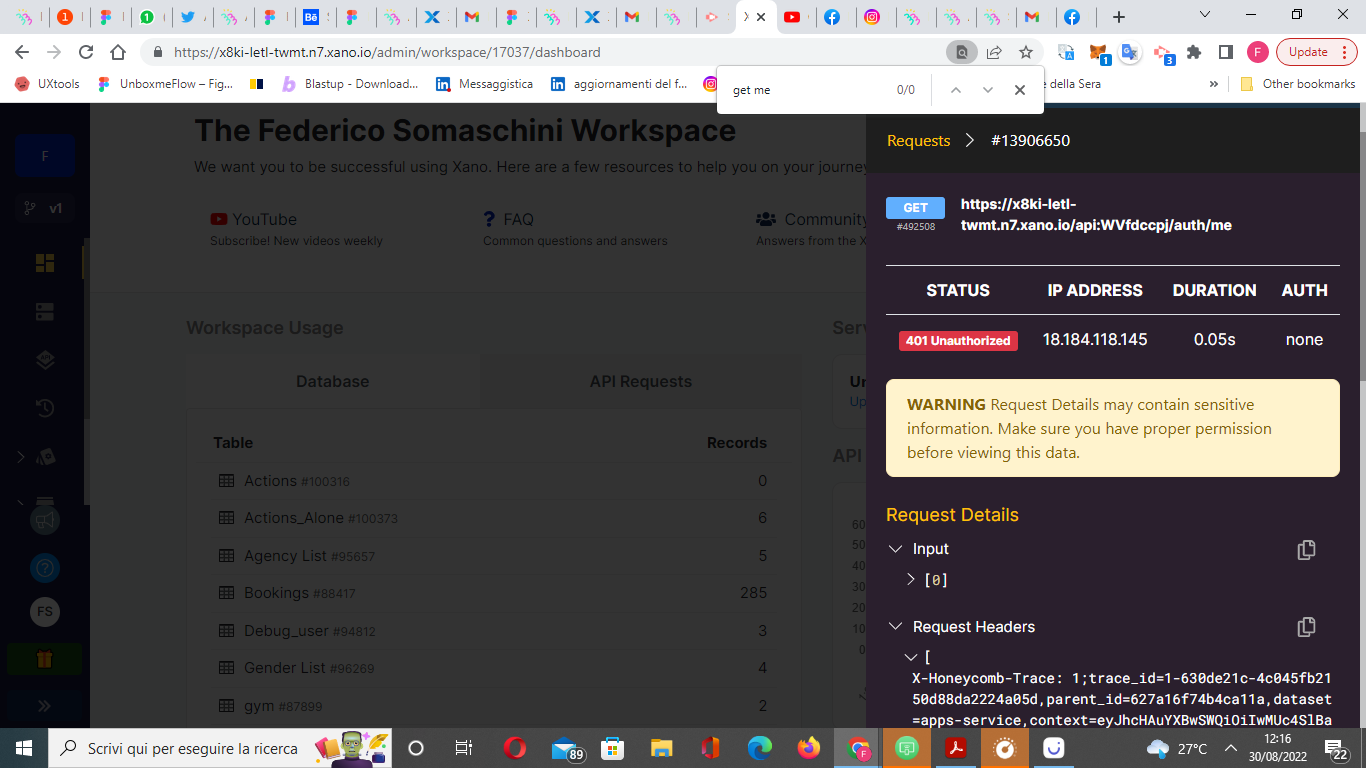Open the megaphone announcements icon
1366x768 pixels.
(45, 521)
